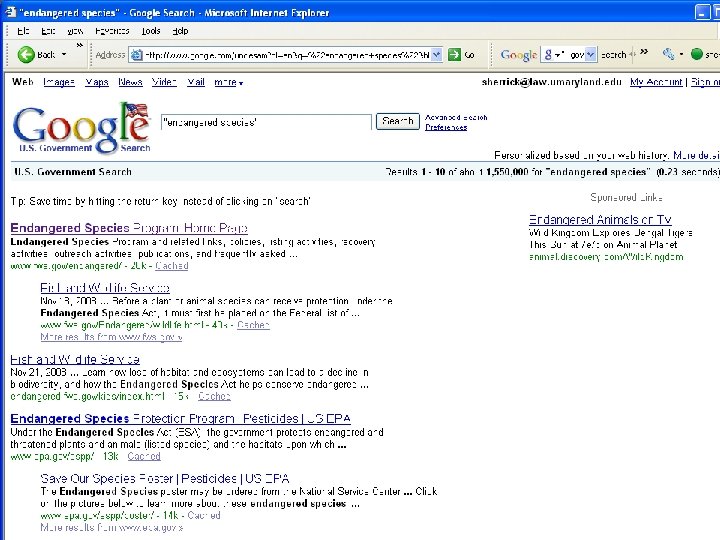This screenshot has height=540, width=720.
Task: Open the View menu
Action: coord(75,31)
